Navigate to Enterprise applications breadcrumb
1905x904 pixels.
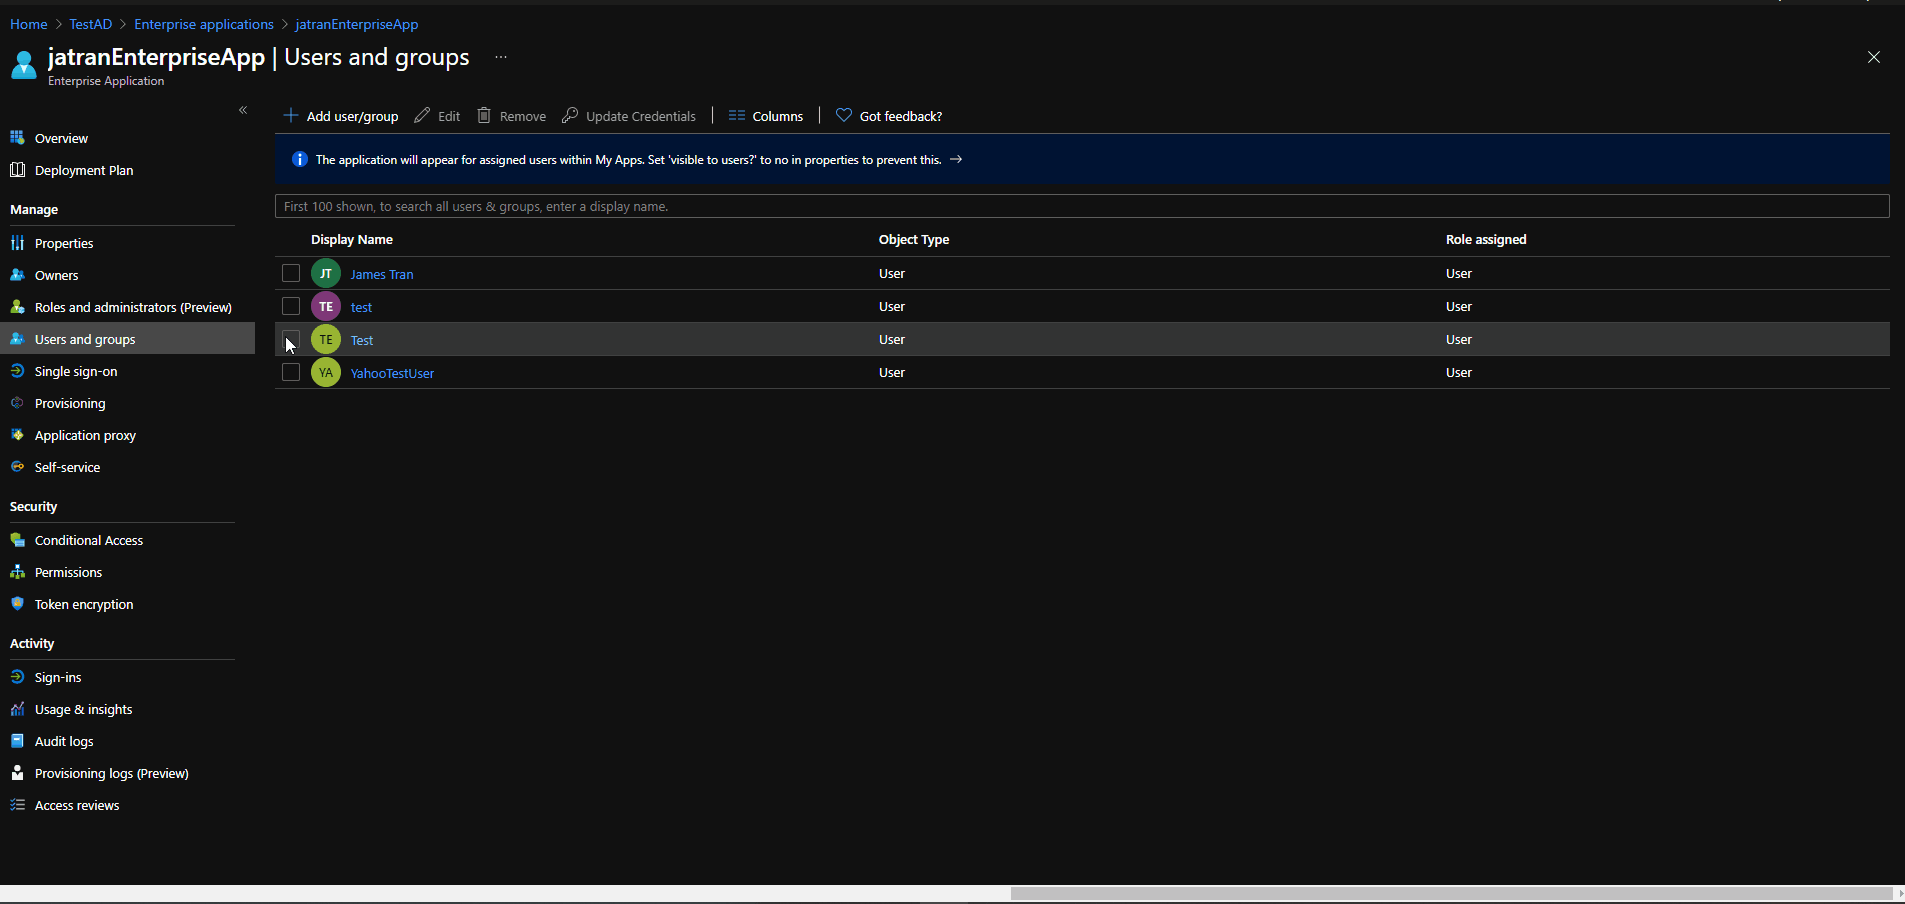pyautogui.click(x=203, y=24)
